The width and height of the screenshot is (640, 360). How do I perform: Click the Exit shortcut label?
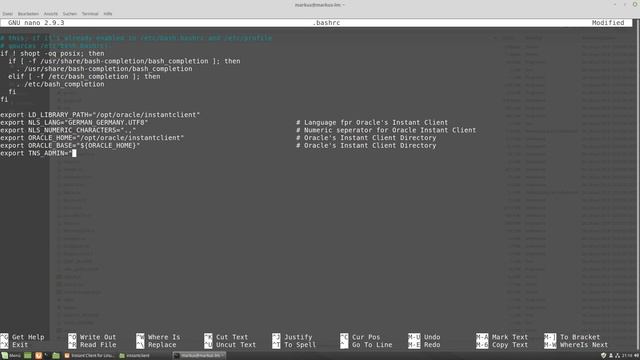point(20,345)
